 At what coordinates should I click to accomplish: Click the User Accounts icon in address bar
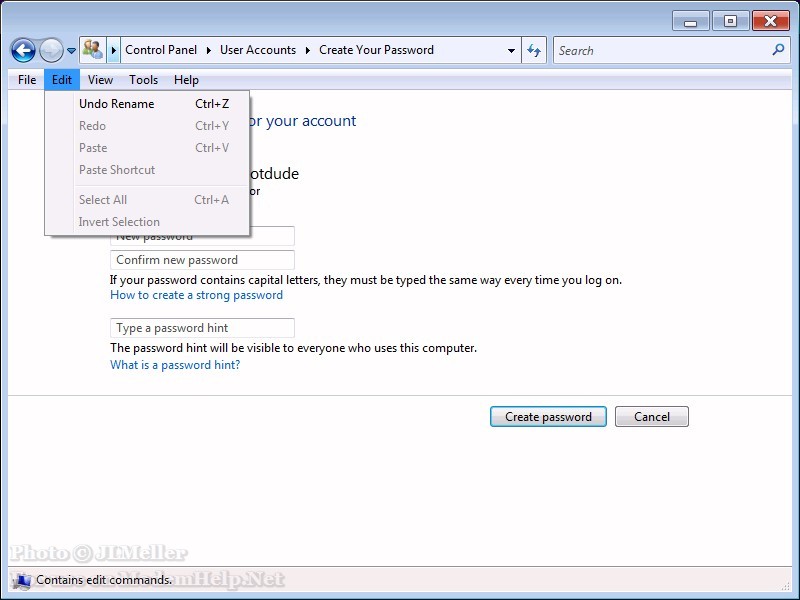pos(93,50)
